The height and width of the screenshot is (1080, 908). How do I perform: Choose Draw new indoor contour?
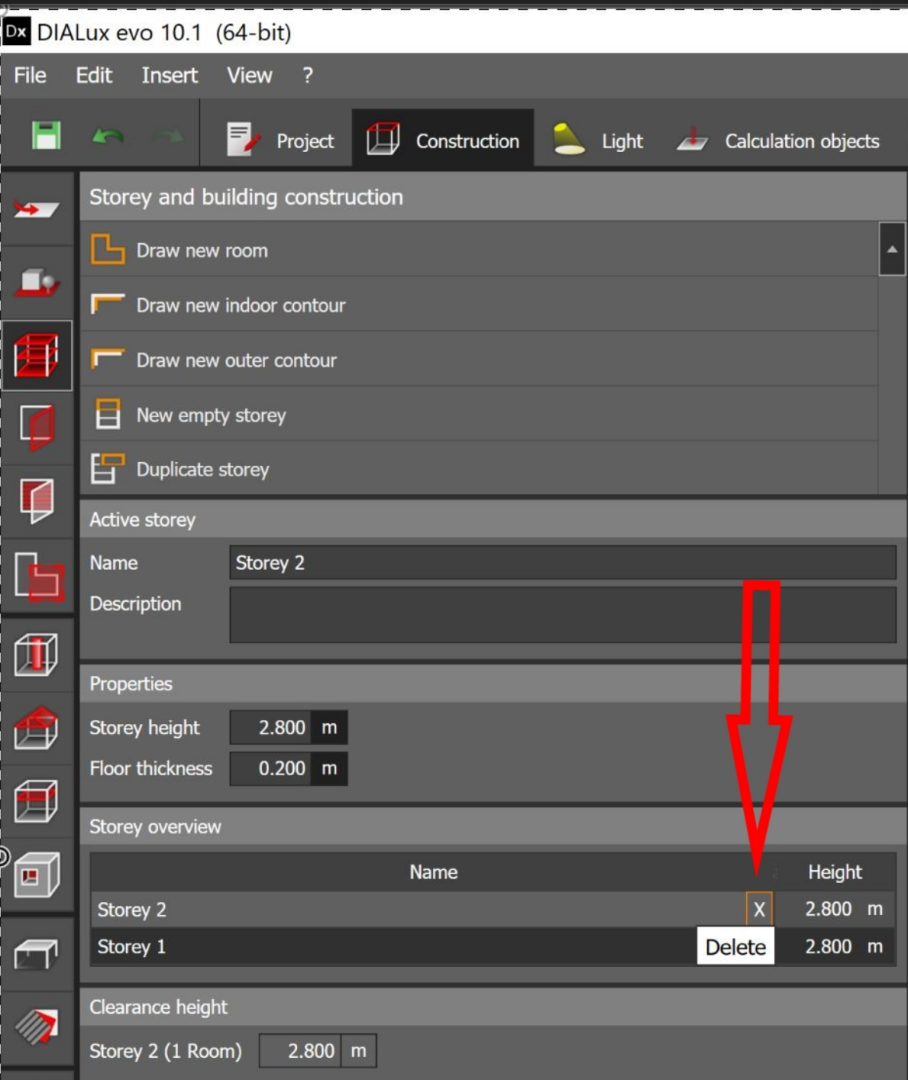click(x=479, y=304)
